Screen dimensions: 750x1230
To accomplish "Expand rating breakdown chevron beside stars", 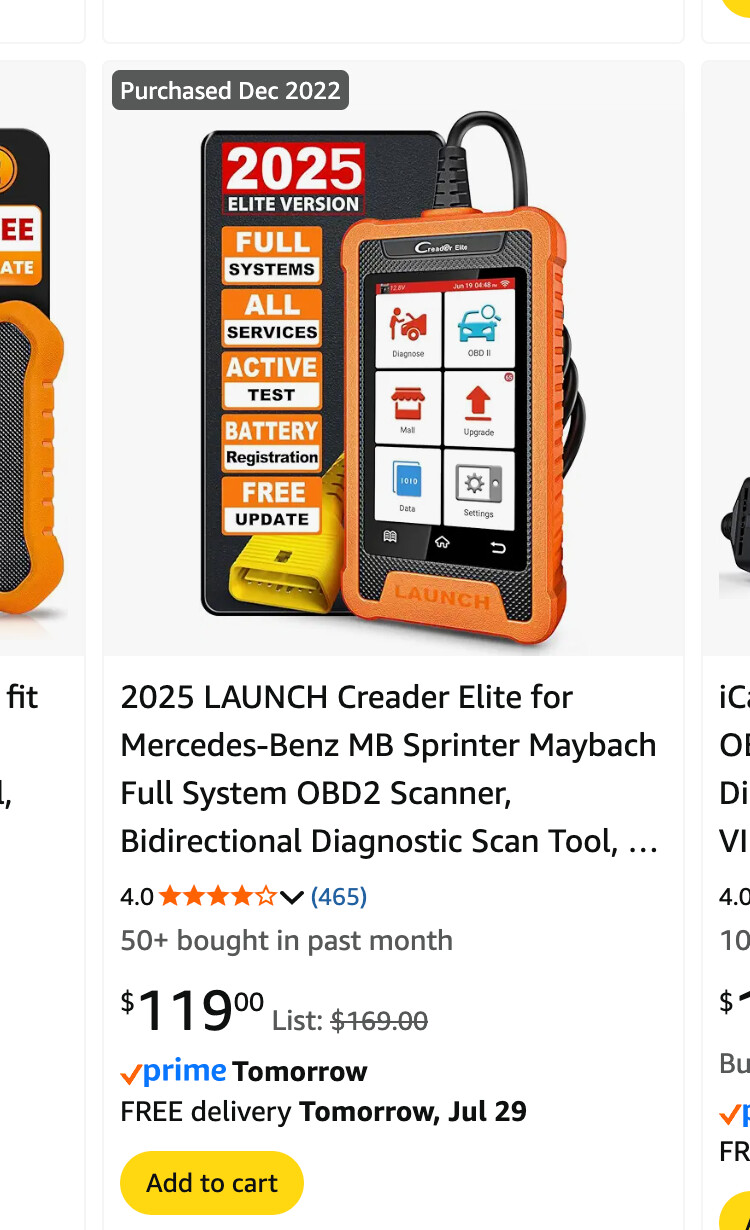I will click(x=291, y=897).
